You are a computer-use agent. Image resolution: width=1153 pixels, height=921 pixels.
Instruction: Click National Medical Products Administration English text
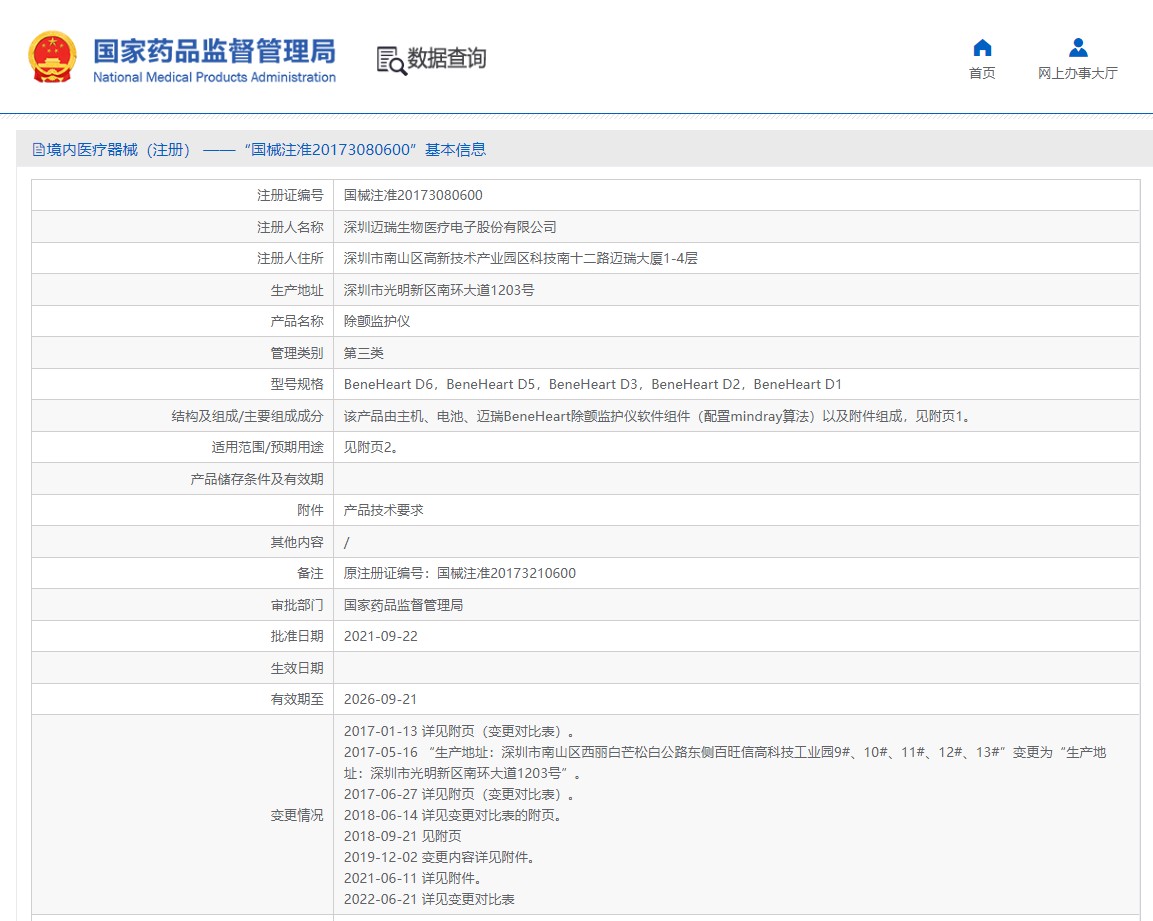click(214, 78)
